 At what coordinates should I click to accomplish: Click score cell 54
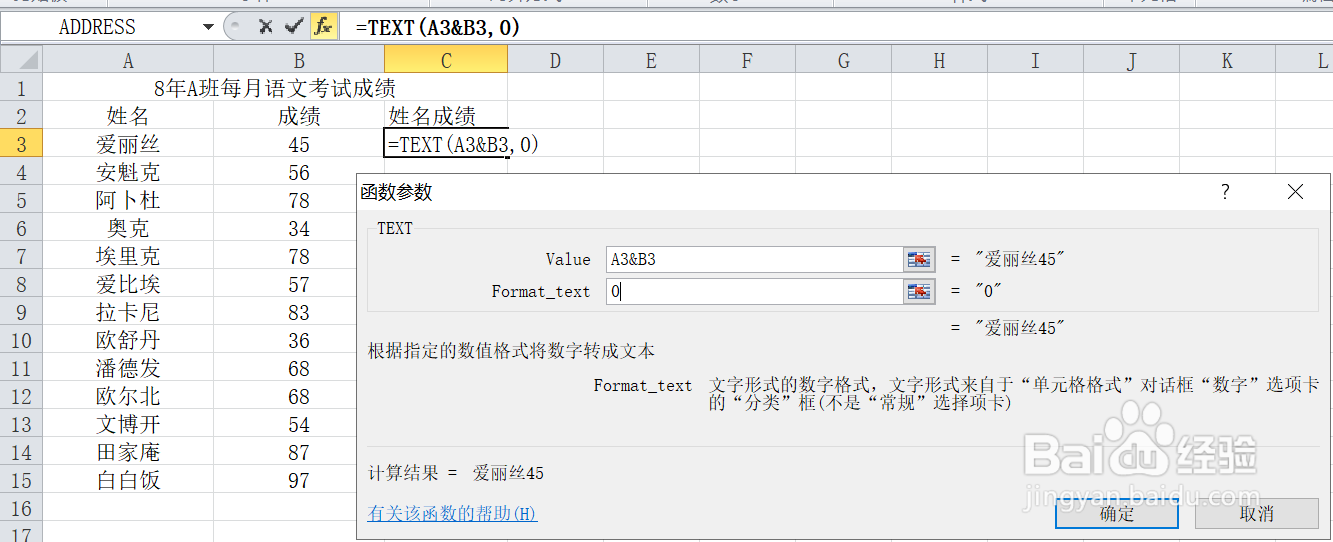(285, 424)
